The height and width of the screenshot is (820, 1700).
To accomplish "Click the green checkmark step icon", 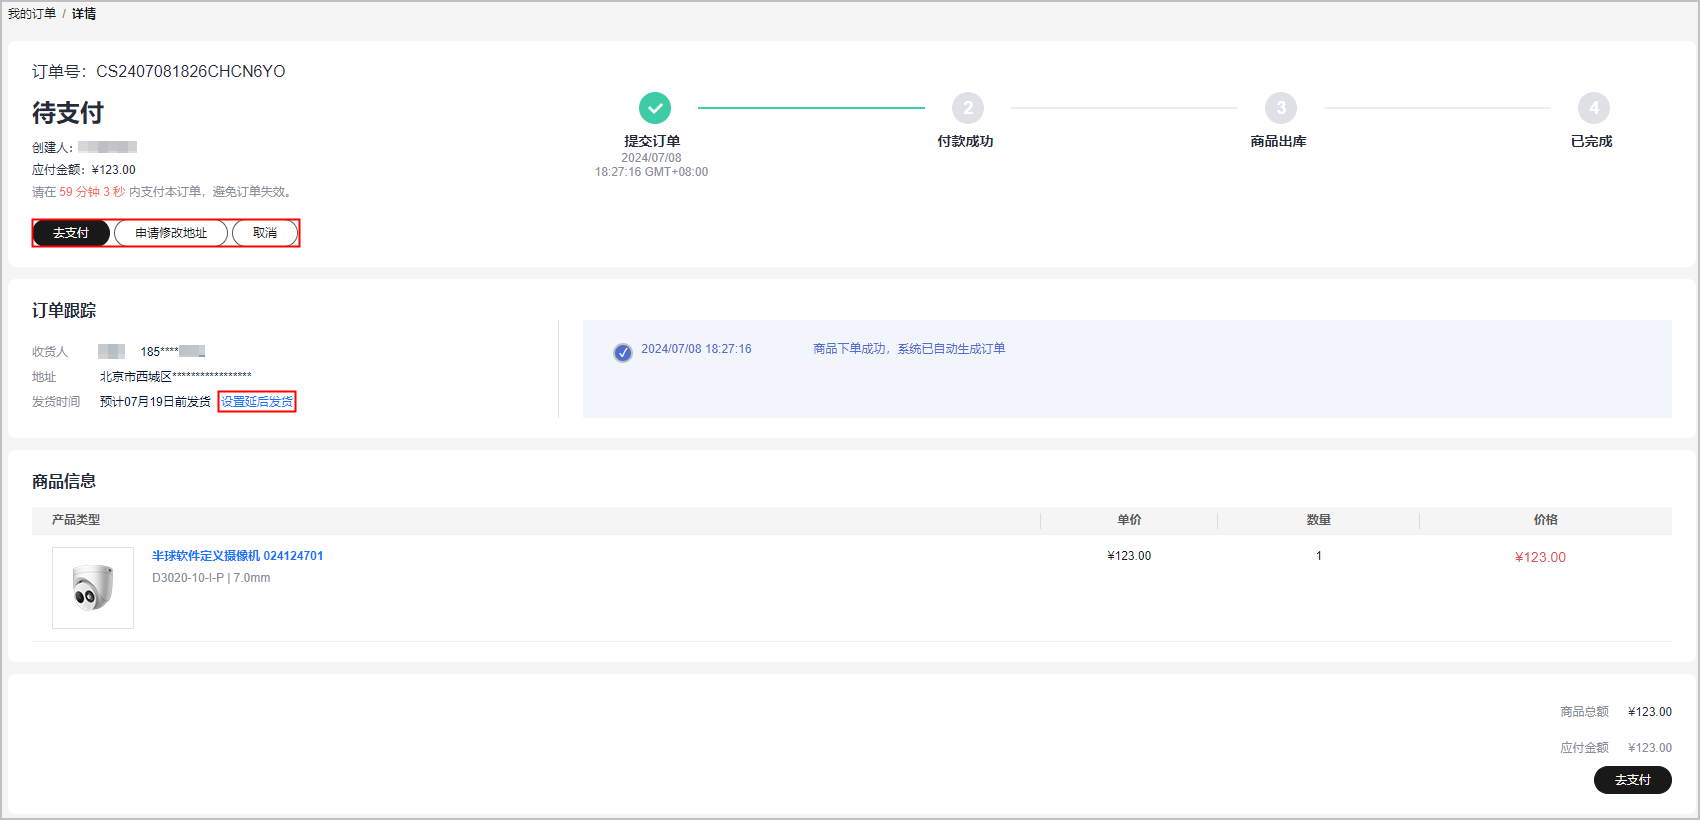I will (x=654, y=108).
